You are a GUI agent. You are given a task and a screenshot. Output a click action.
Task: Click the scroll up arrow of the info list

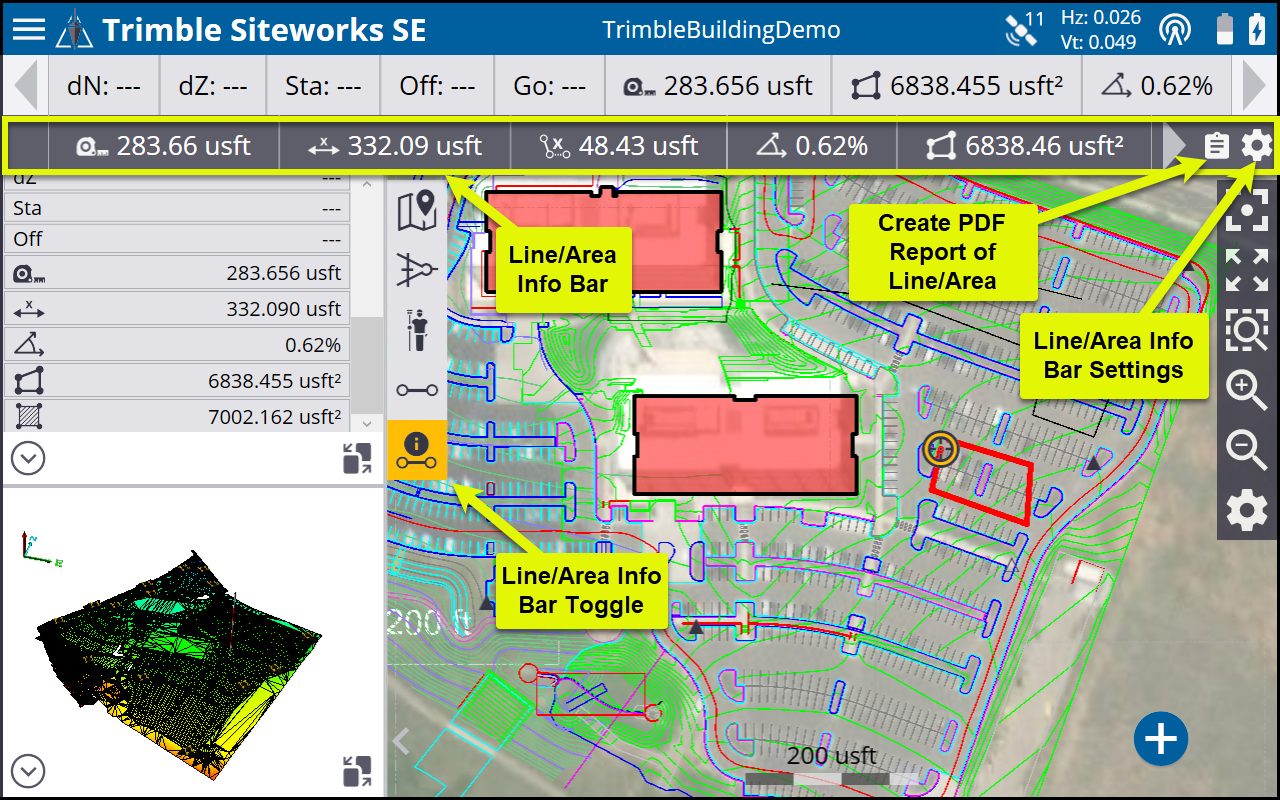(367, 183)
